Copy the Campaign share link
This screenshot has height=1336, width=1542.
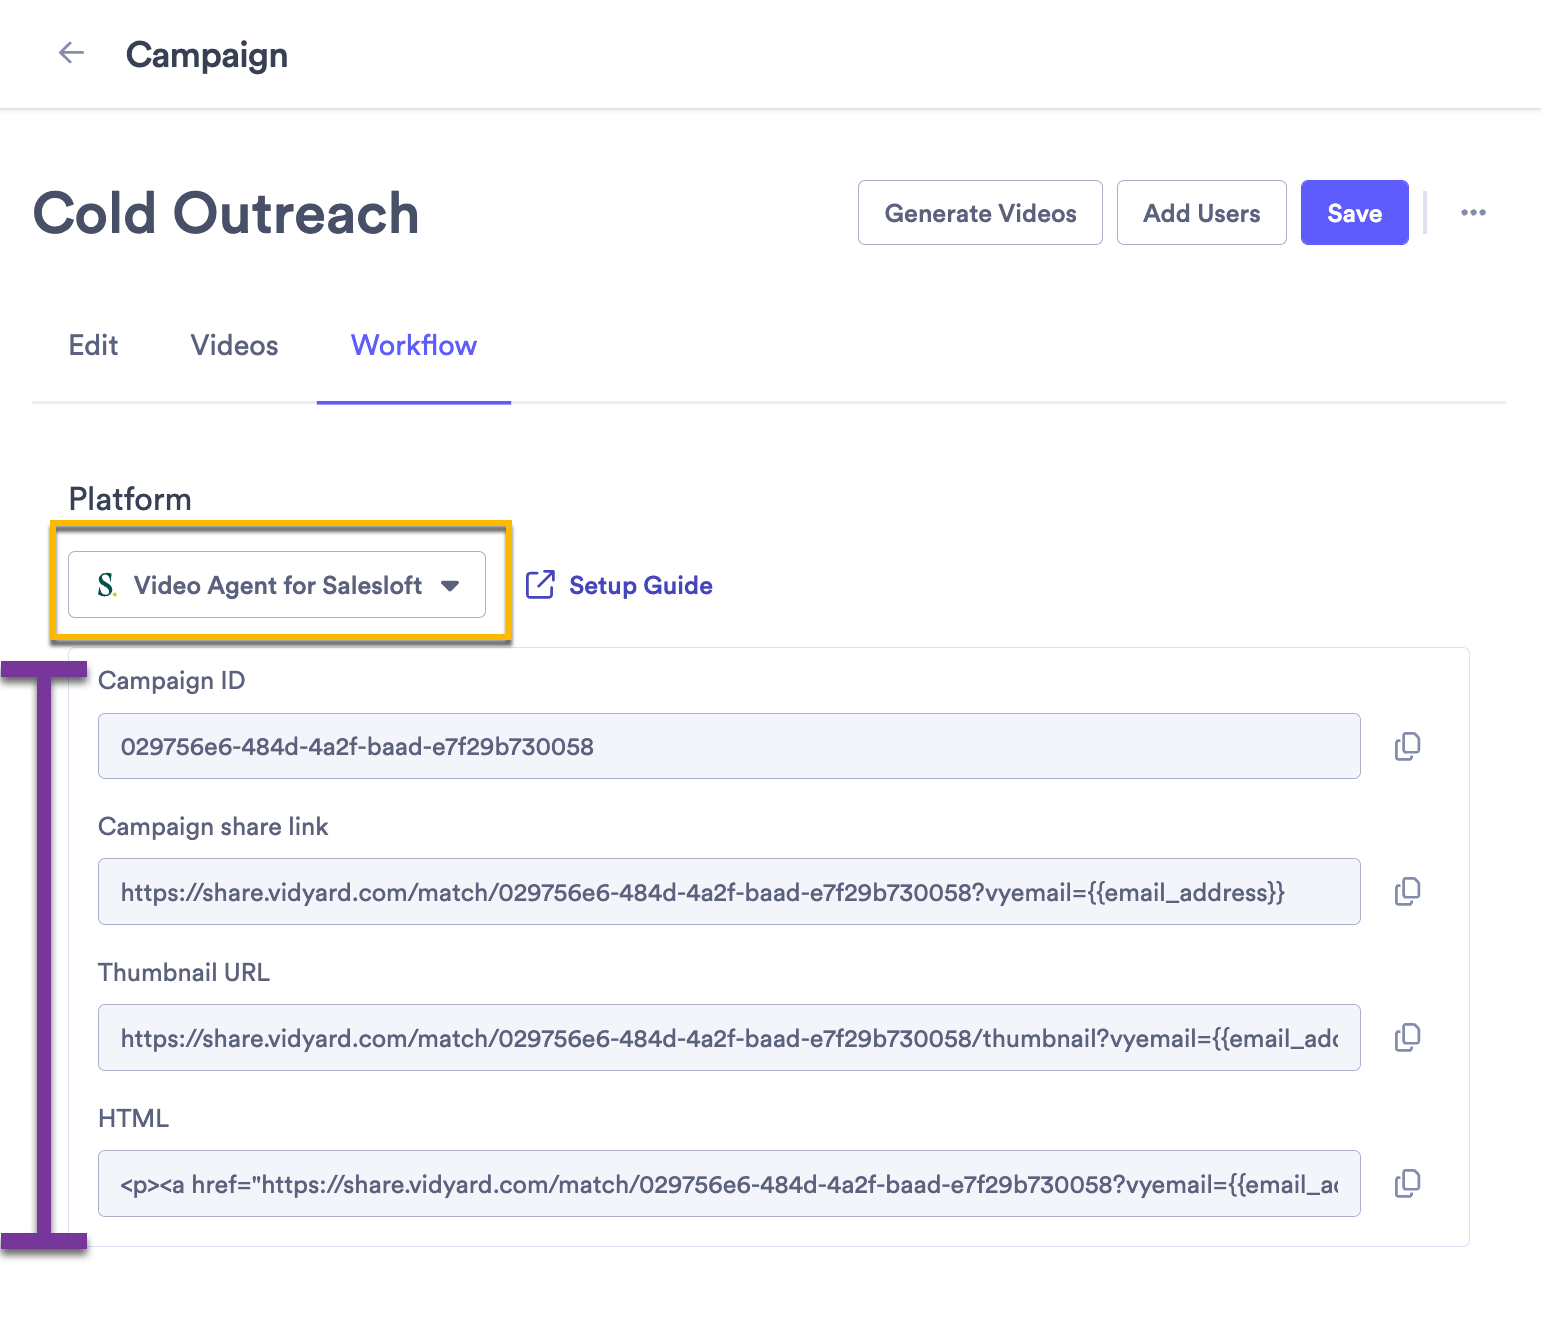[1407, 891]
